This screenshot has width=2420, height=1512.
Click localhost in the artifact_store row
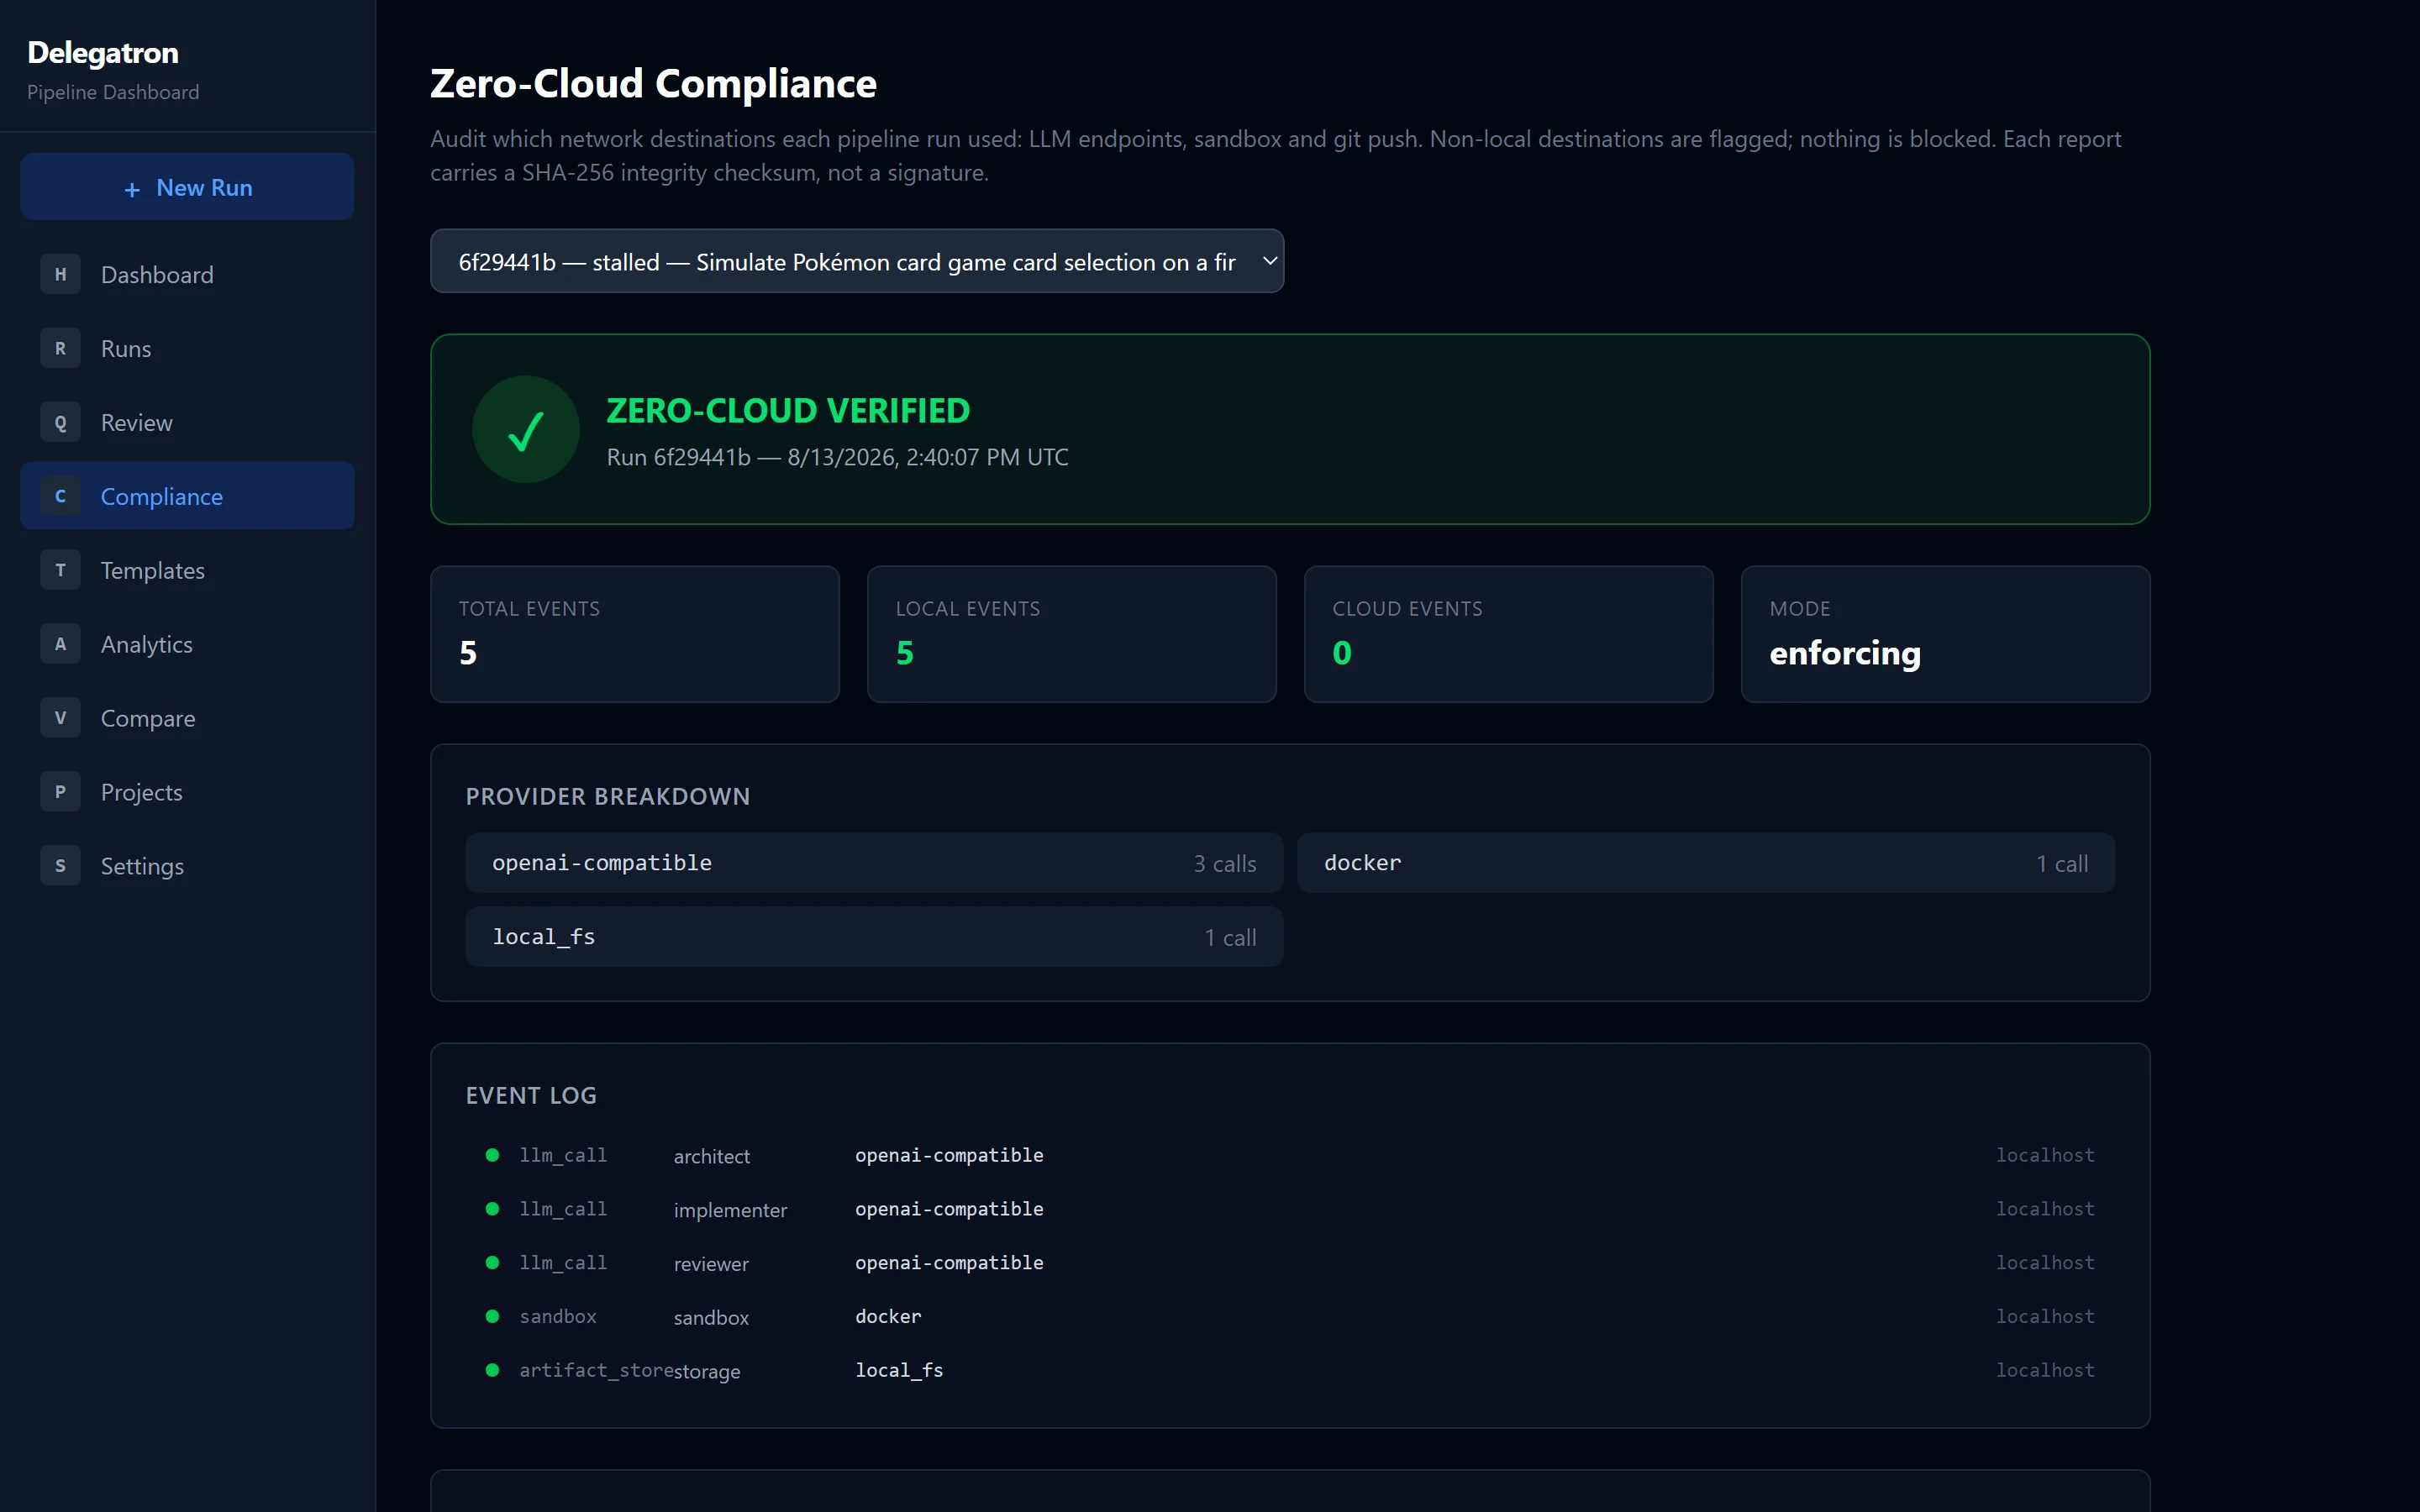pos(2045,1370)
